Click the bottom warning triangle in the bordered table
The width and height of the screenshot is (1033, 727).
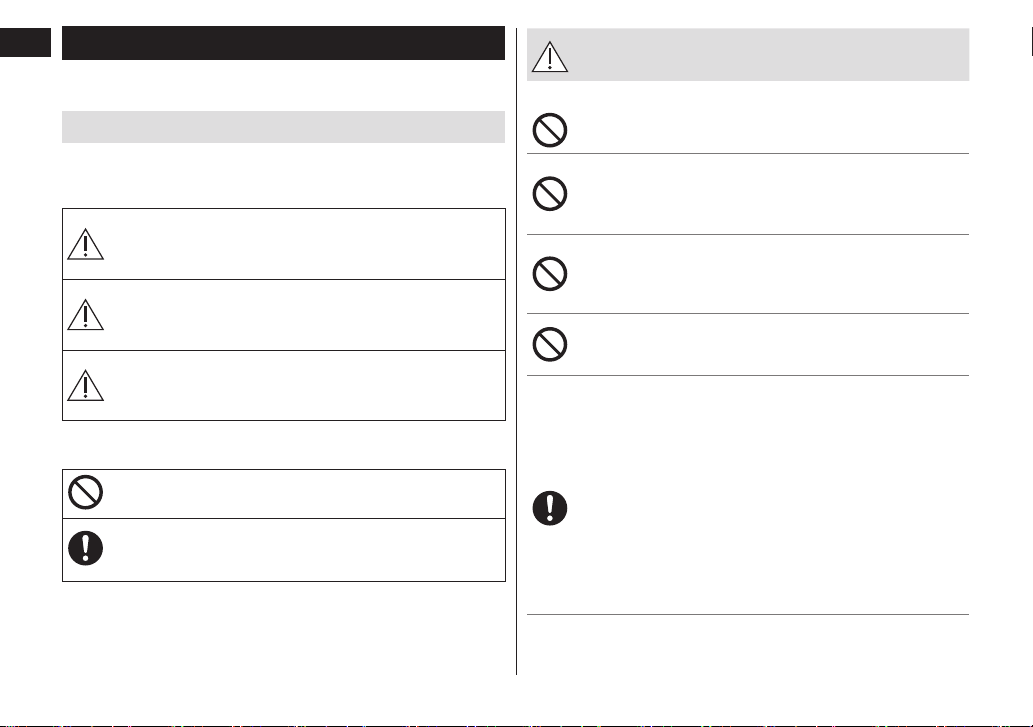tap(86, 386)
